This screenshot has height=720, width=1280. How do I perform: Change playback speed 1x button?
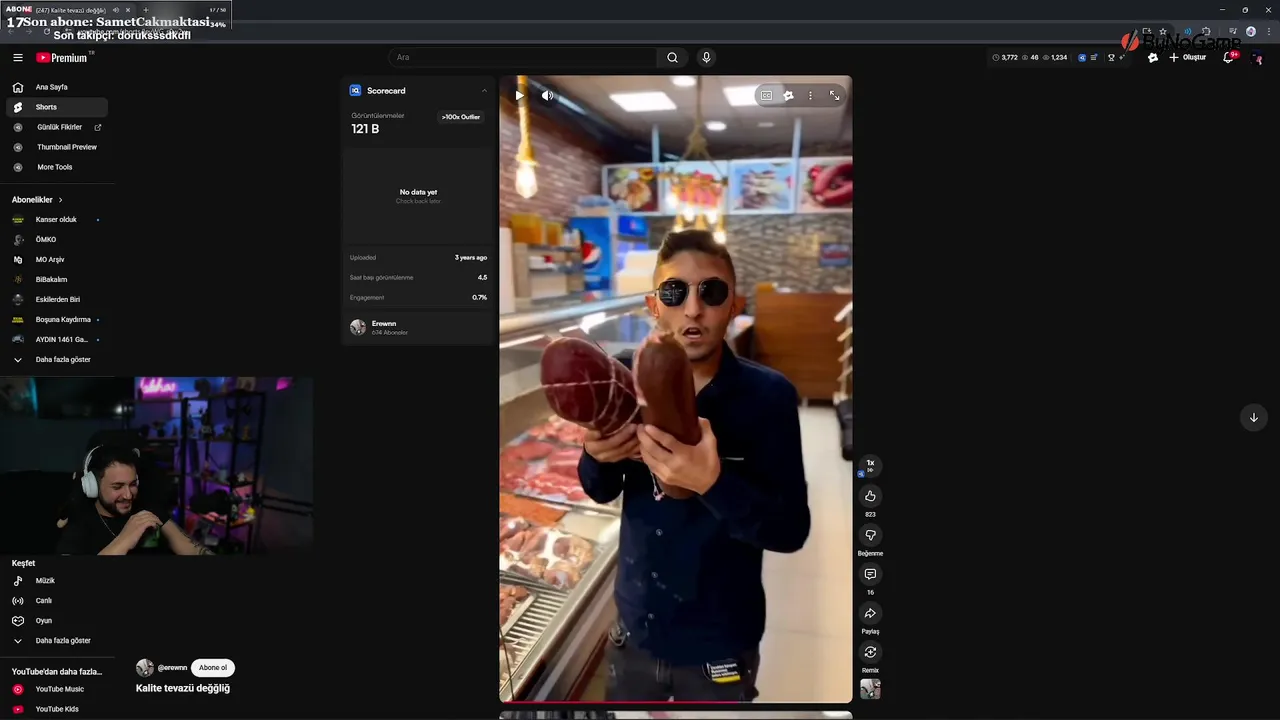pos(870,464)
